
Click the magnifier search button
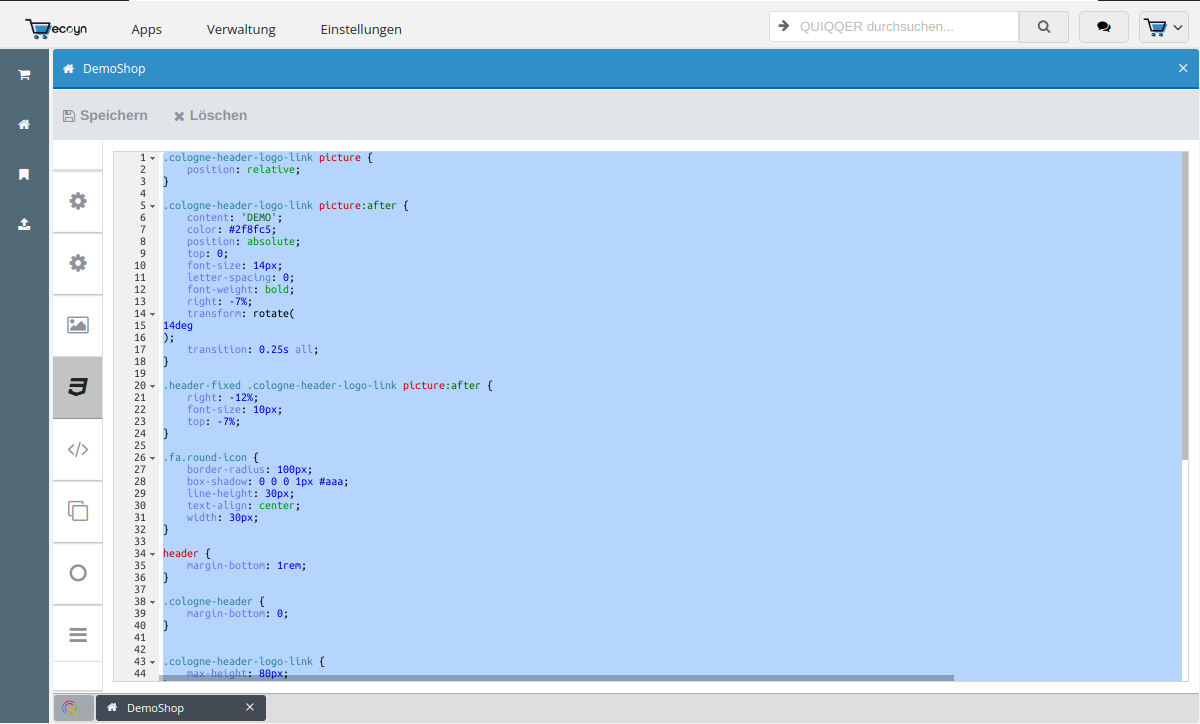point(1044,28)
